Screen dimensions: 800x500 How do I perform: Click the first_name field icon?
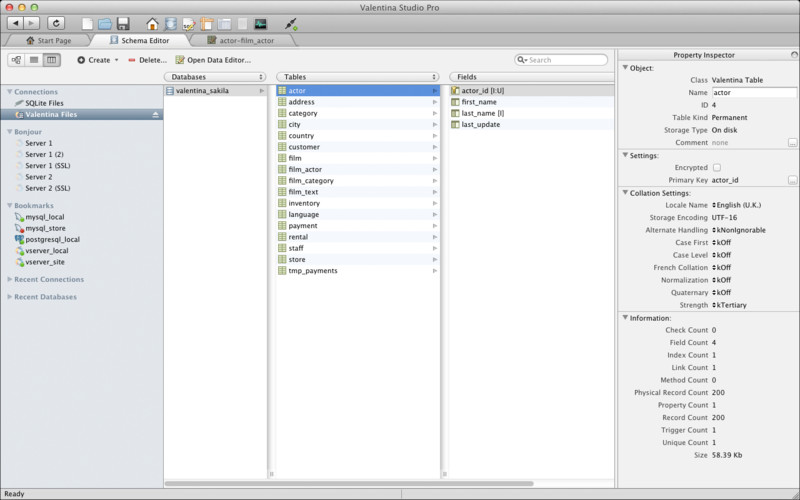tap(455, 102)
